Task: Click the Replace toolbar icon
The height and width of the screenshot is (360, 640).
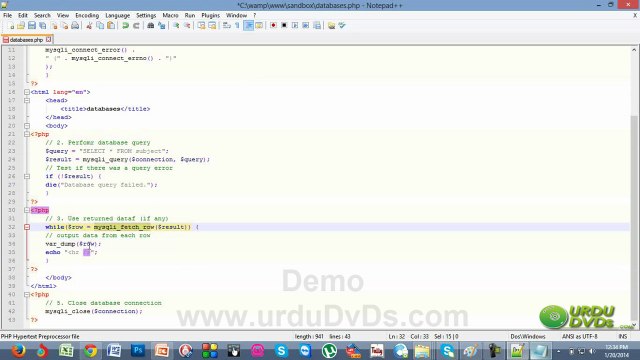Action: tap(162, 26)
